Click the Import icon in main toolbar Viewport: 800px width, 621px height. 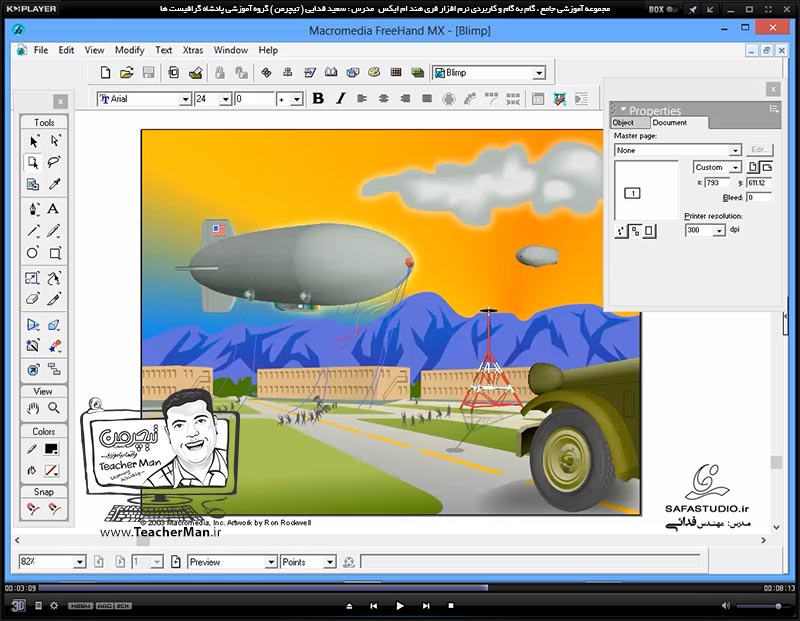pyautogui.click(x=195, y=72)
